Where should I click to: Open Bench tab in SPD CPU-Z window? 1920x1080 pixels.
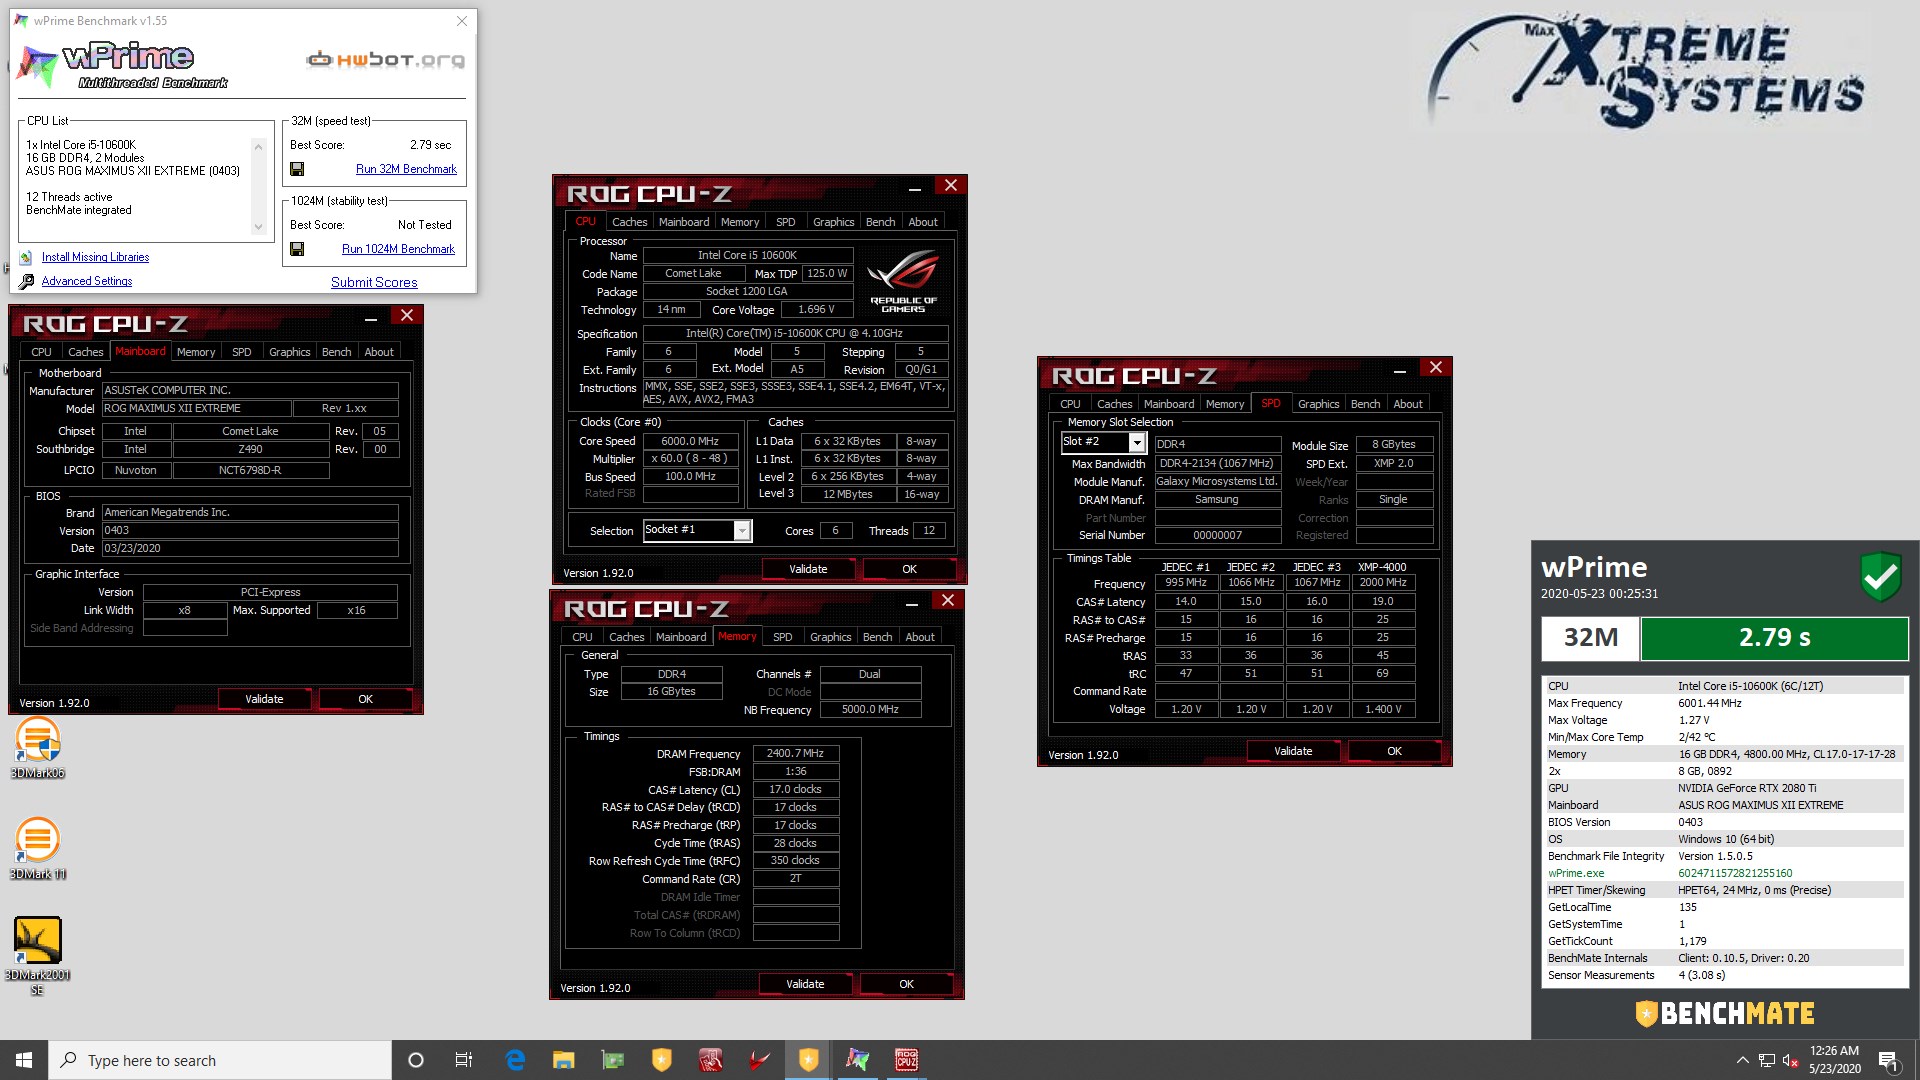pyautogui.click(x=1365, y=404)
